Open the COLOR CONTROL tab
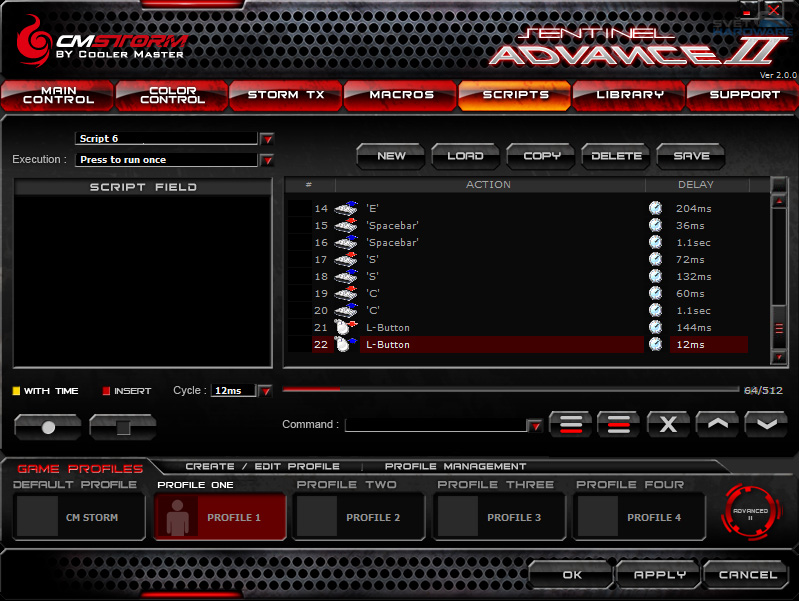The image size is (799, 601). [172, 95]
